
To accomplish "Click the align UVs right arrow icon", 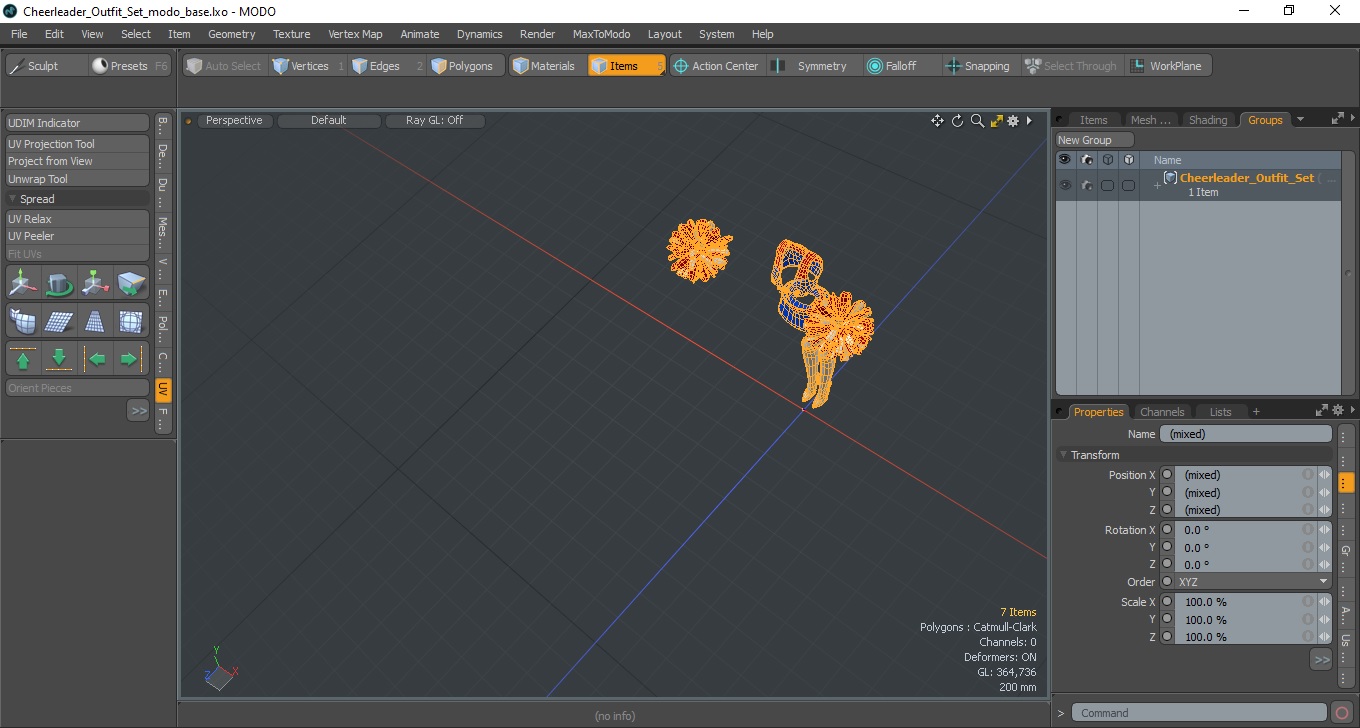I will coord(131,358).
